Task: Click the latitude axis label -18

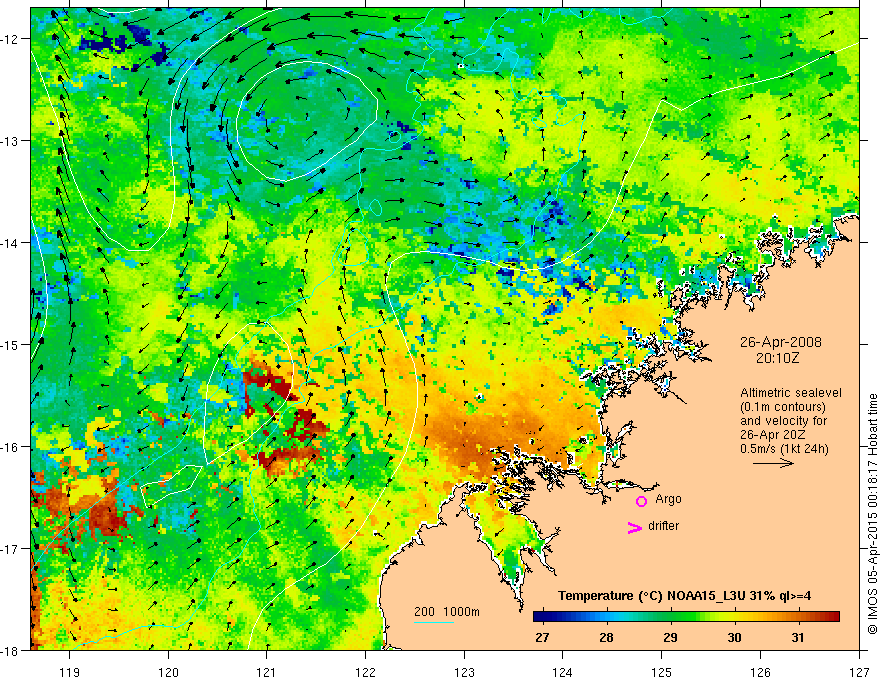Action: pyautogui.click(x=11, y=650)
